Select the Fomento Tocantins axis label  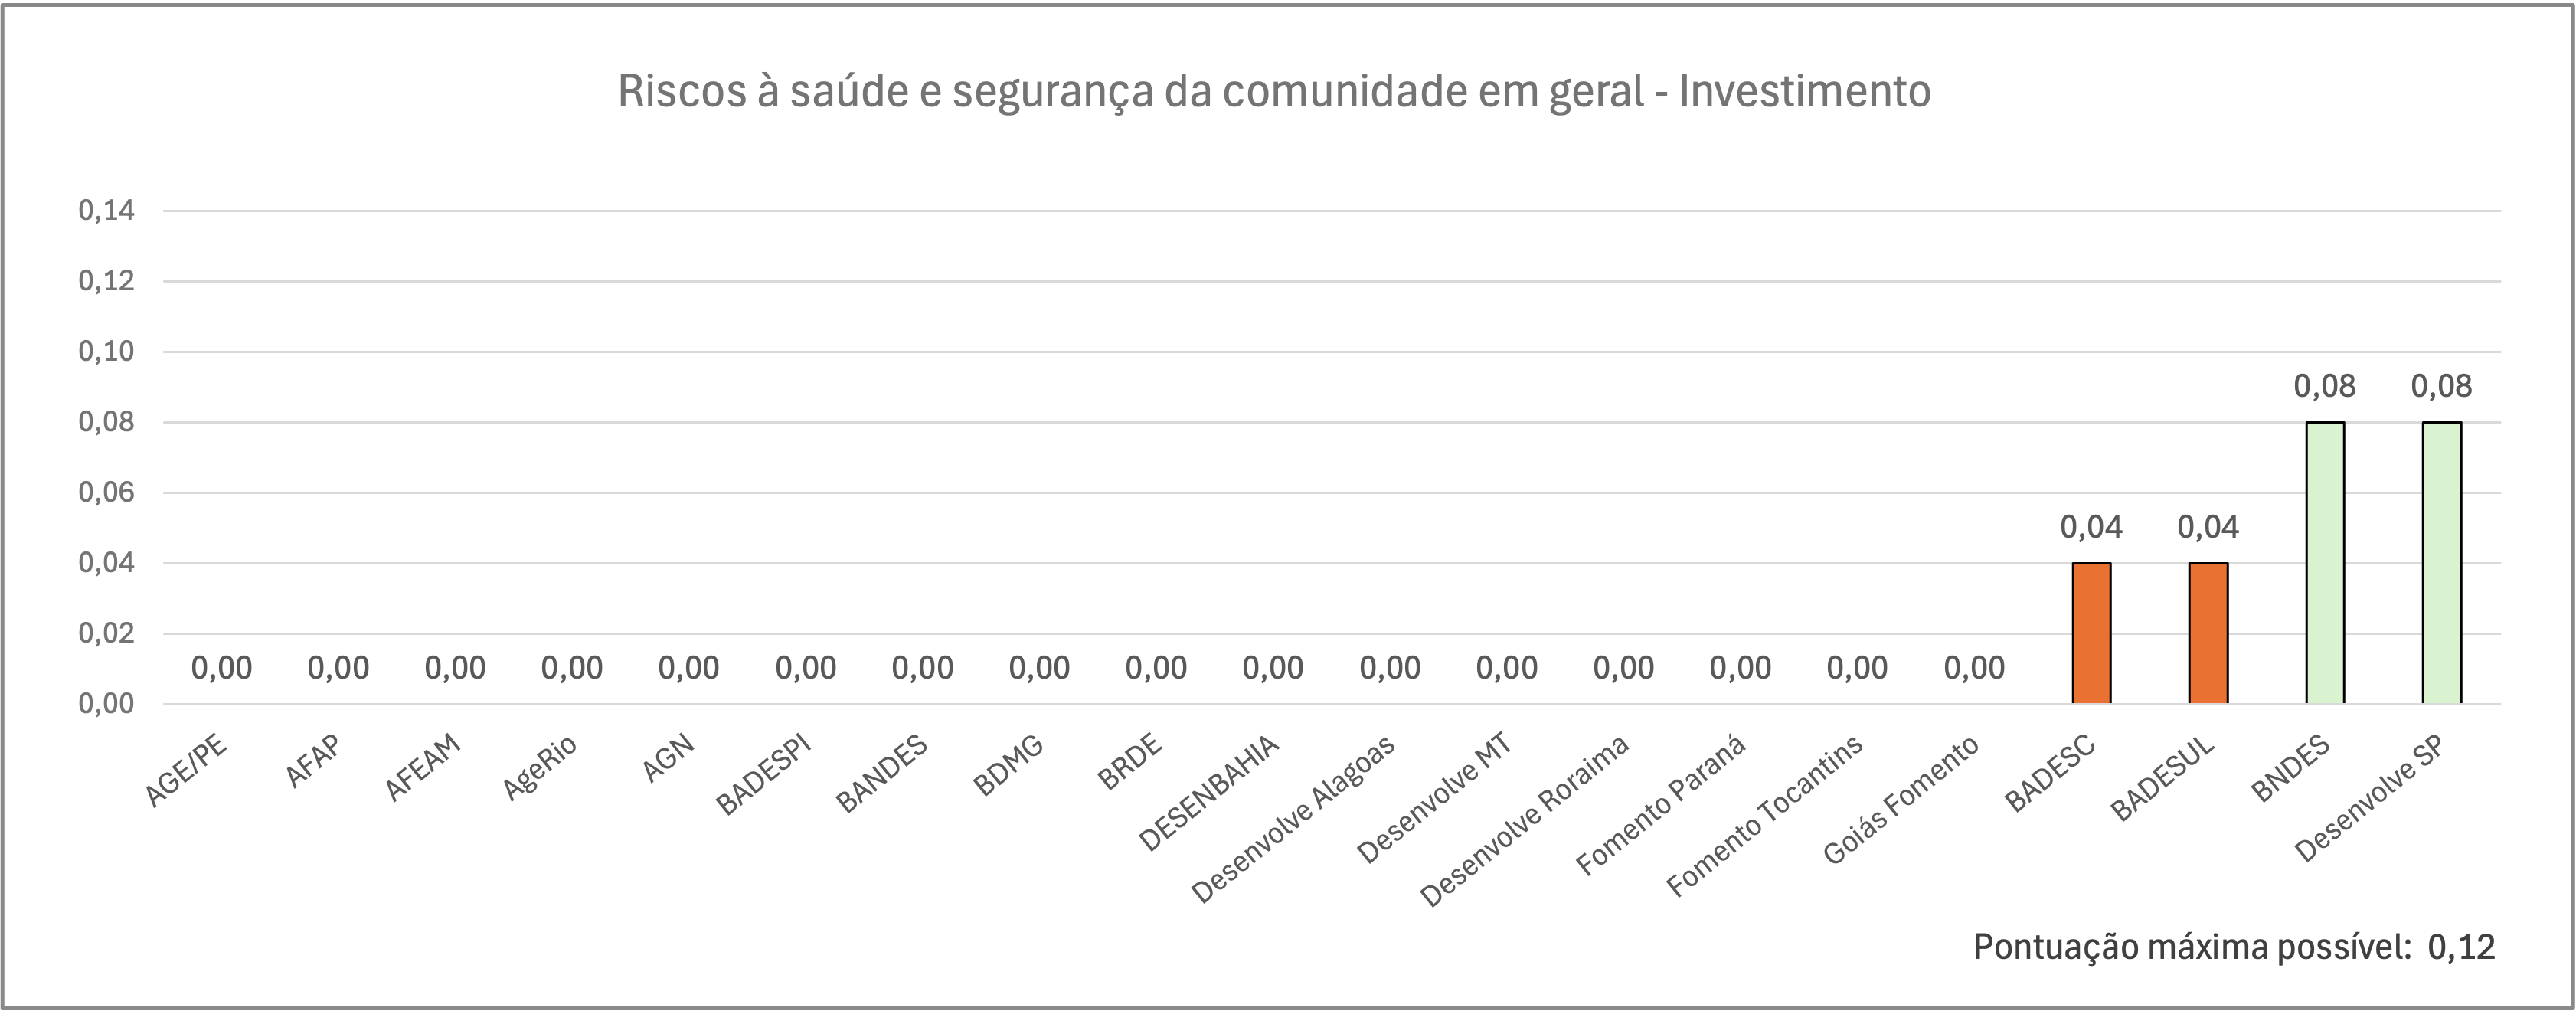(x=1765, y=815)
